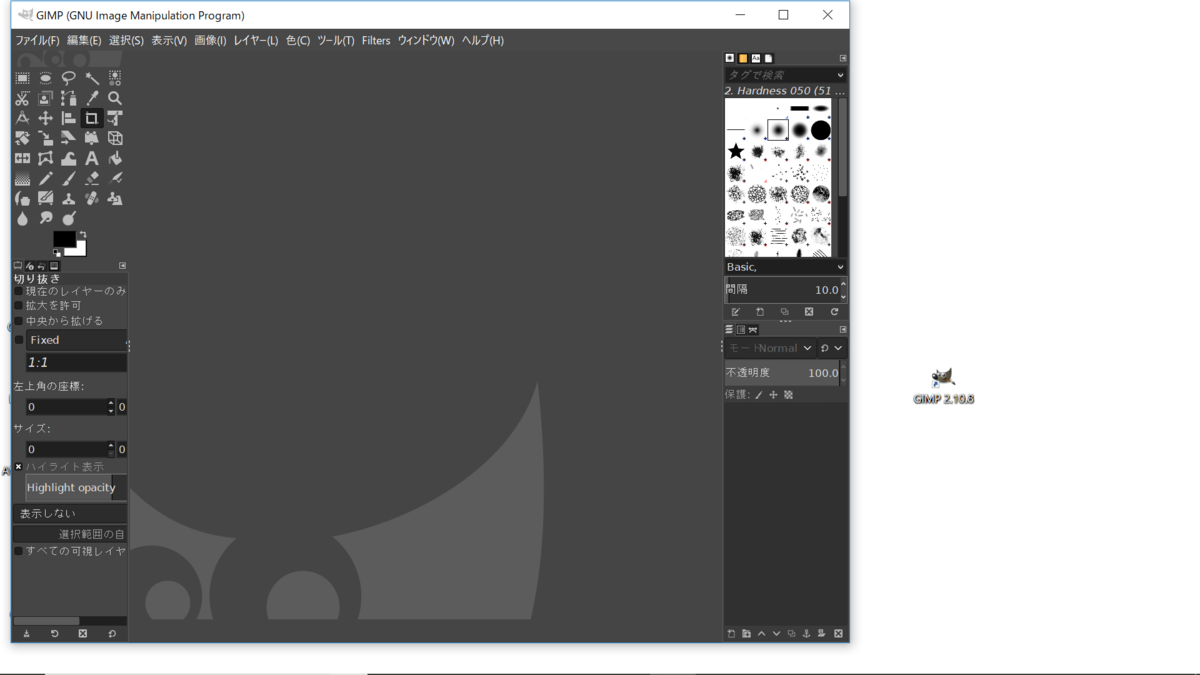Select the Rectangle Select tool
Screen dimensions: 1200x675
click(22, 78)
